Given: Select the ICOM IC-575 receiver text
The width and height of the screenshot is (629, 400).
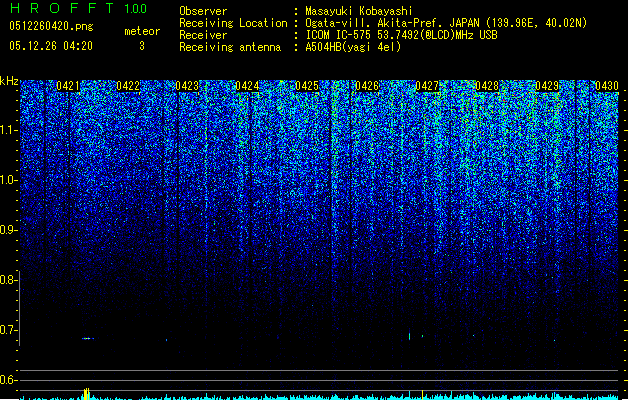Looking at the screenshot, I should pyautogui.click(x=401, y=35).
